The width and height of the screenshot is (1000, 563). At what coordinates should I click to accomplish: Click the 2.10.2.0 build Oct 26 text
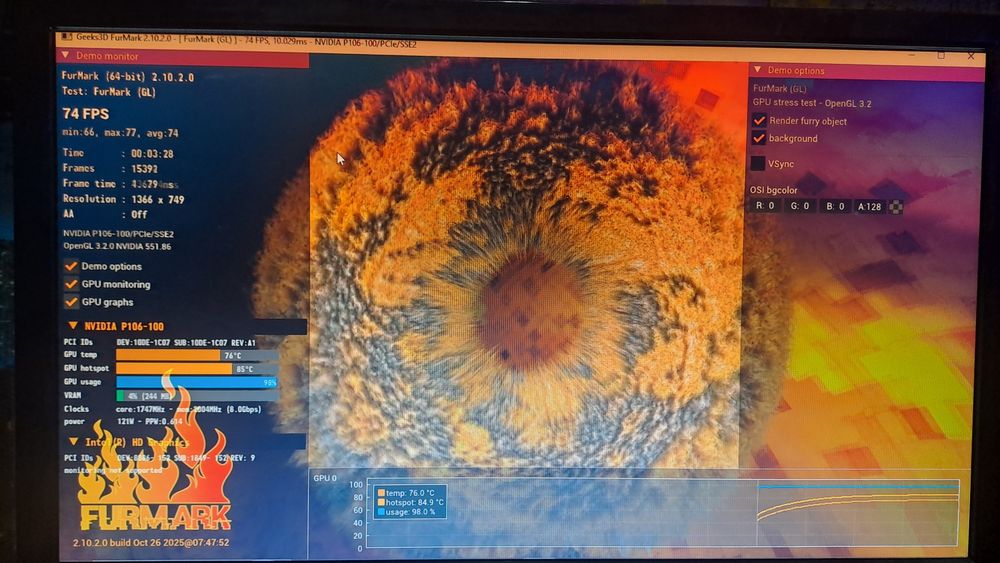click(x=151, y=543)
